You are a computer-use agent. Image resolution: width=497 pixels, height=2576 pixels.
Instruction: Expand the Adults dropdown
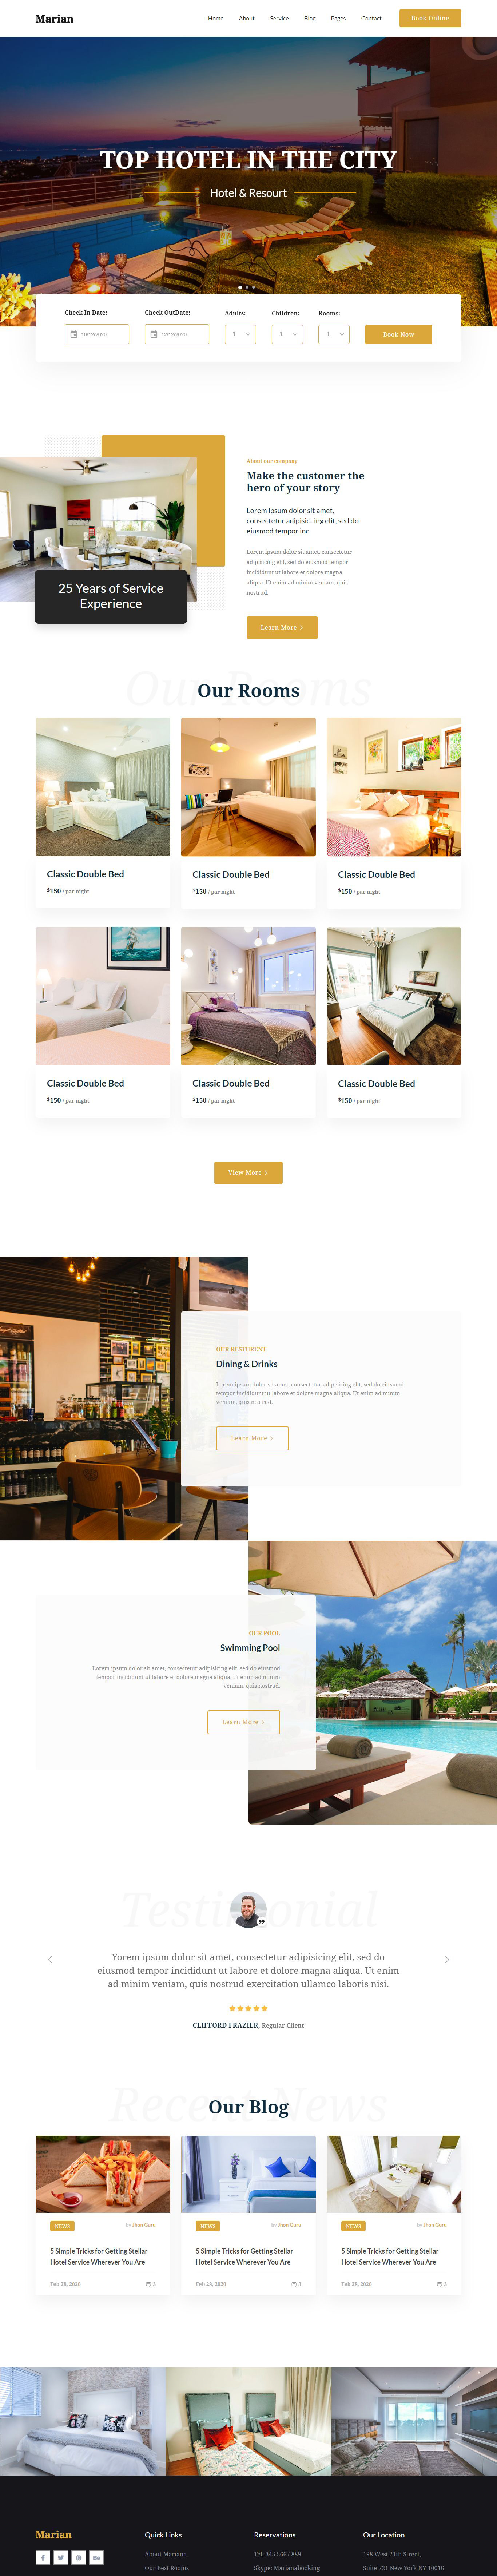(240, 334)
